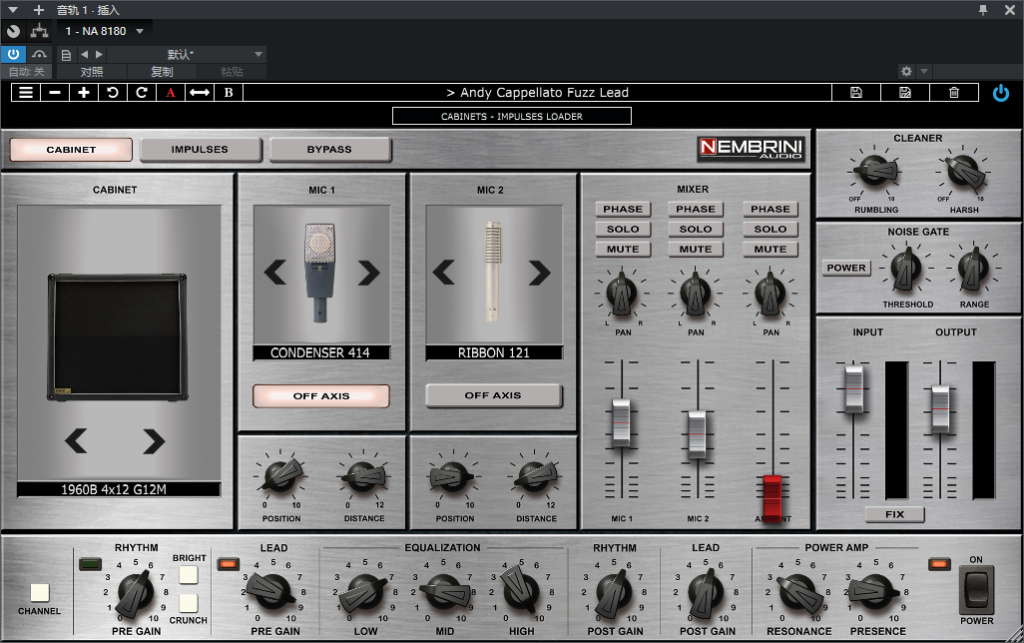
Task: Select next cabinet with right arrow
Action: coord(153,441)
